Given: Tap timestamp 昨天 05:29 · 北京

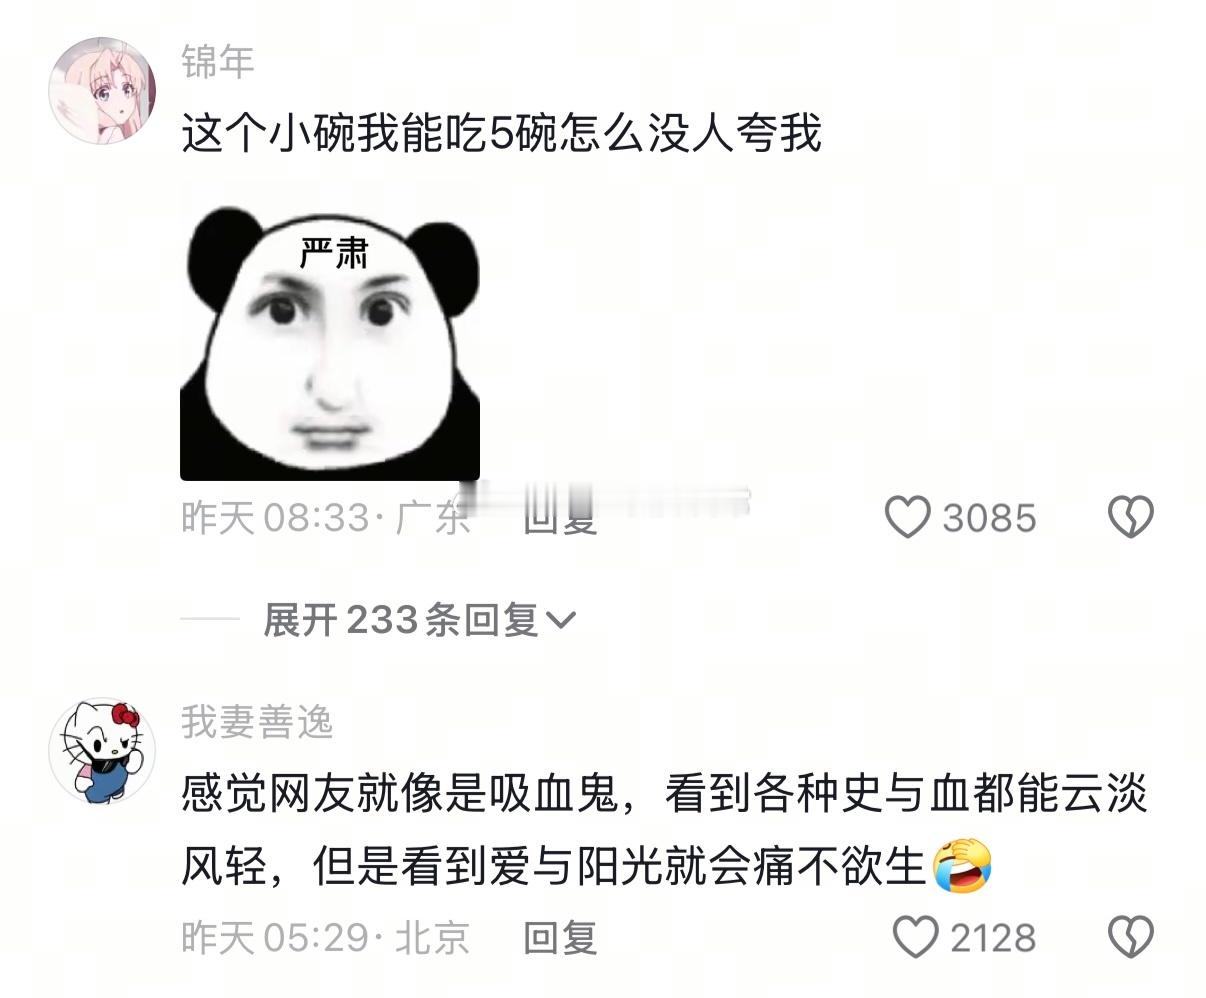Looking at the screenshot, I should coord(326,937).
